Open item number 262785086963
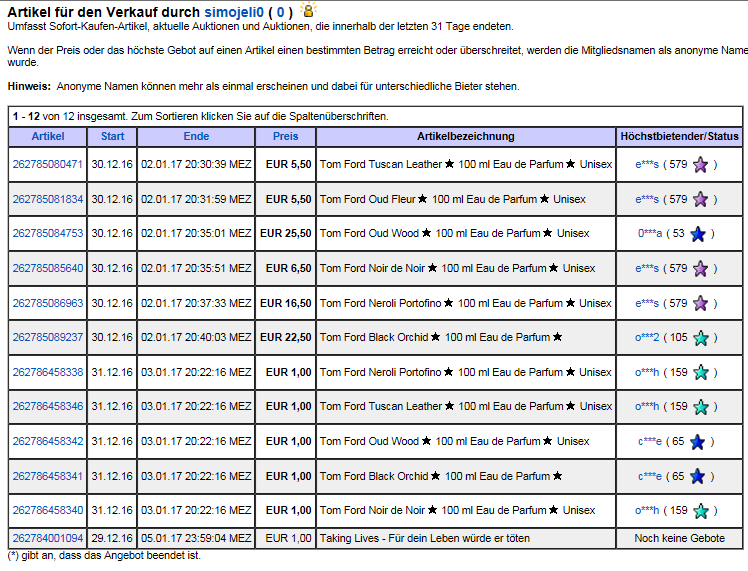748x571 pixels. pyautogui.click(x=48, y=303)
